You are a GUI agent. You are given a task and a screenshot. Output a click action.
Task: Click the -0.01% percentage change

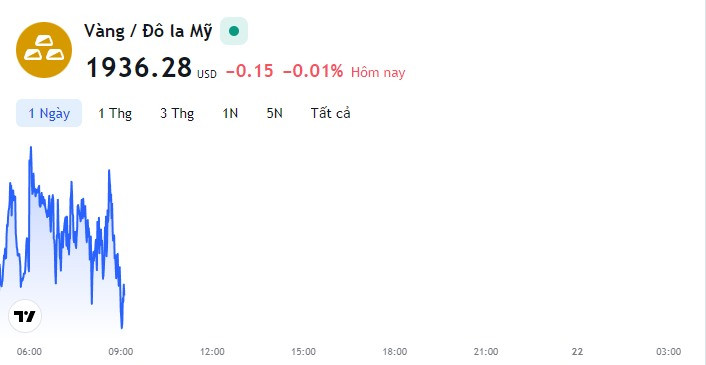point(313,71)
